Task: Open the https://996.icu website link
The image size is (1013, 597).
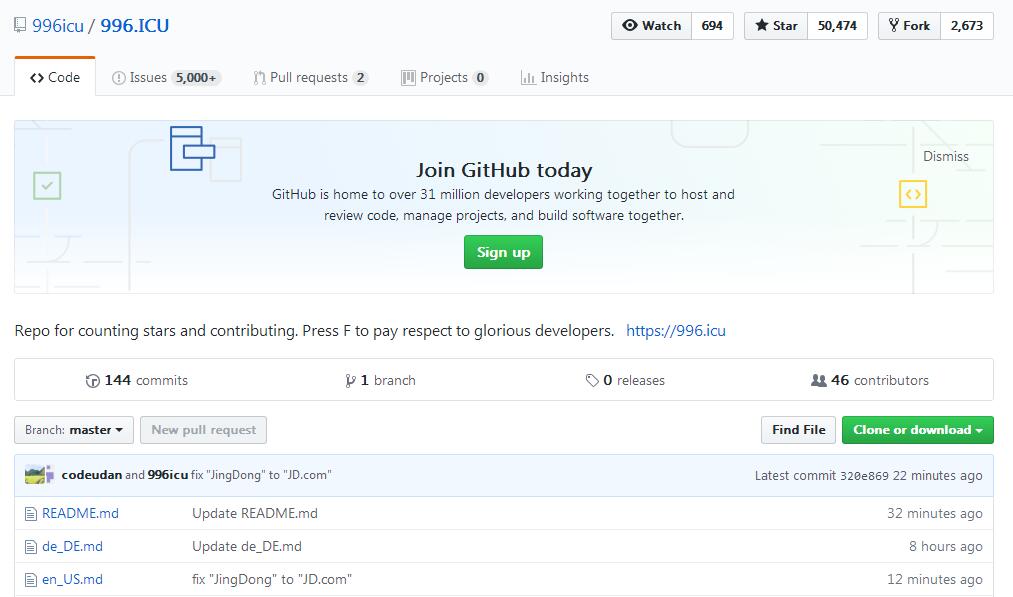Action: [676, 331]
